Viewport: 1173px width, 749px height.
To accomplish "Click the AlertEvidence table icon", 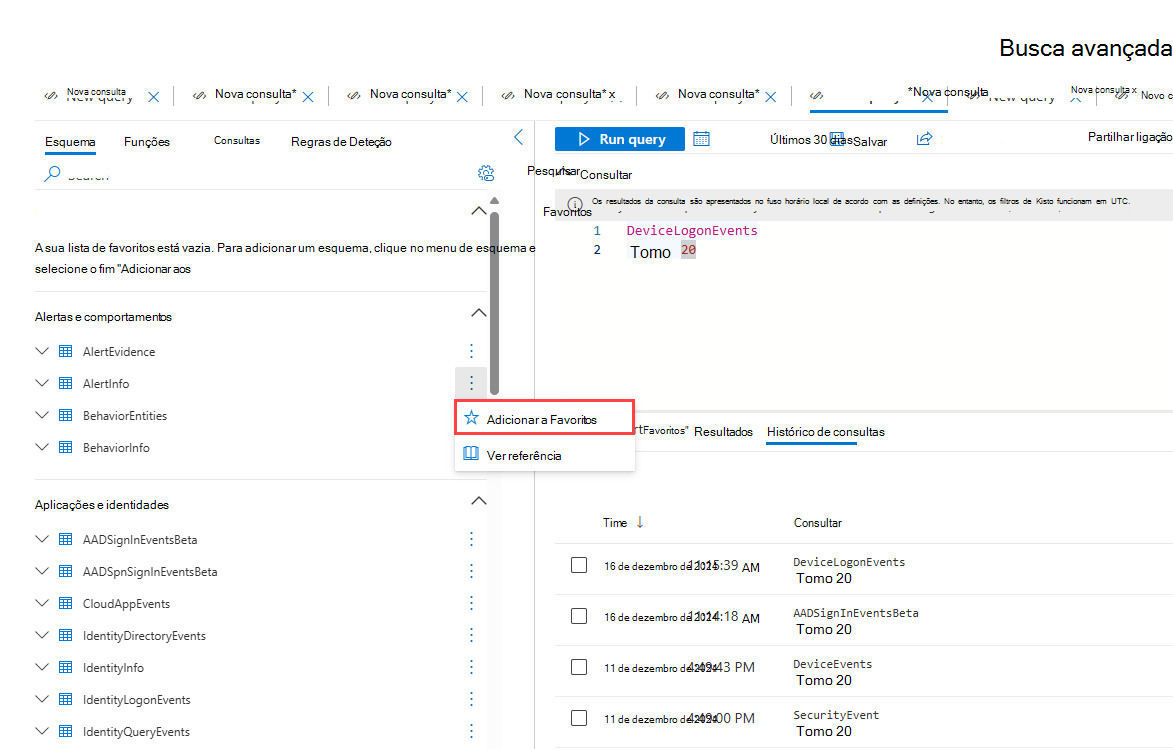I will 66,351.
